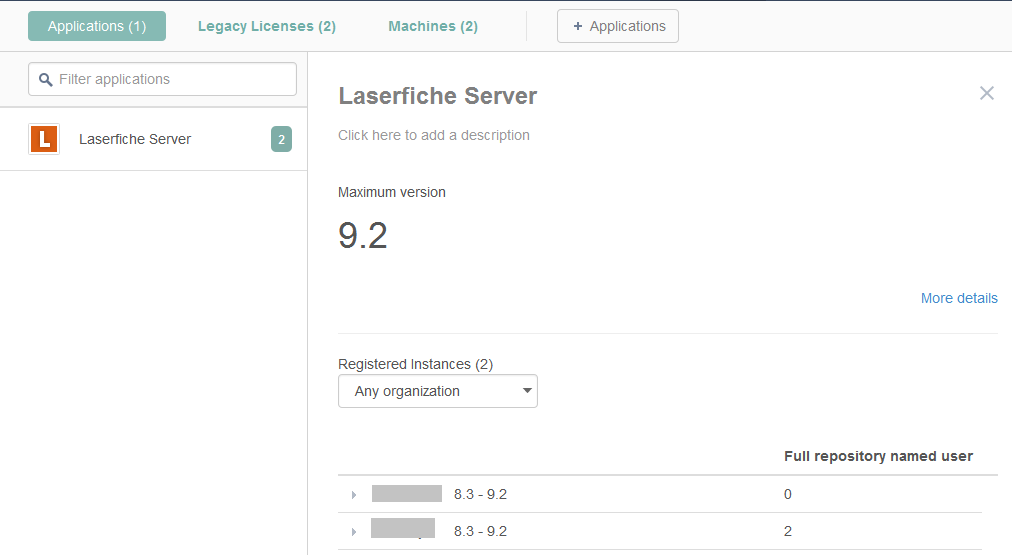This screenshot has height=555, width=1012.
Task: Click the named user count 2 in table
Action: pyautogui.click(x=787, y=531)
